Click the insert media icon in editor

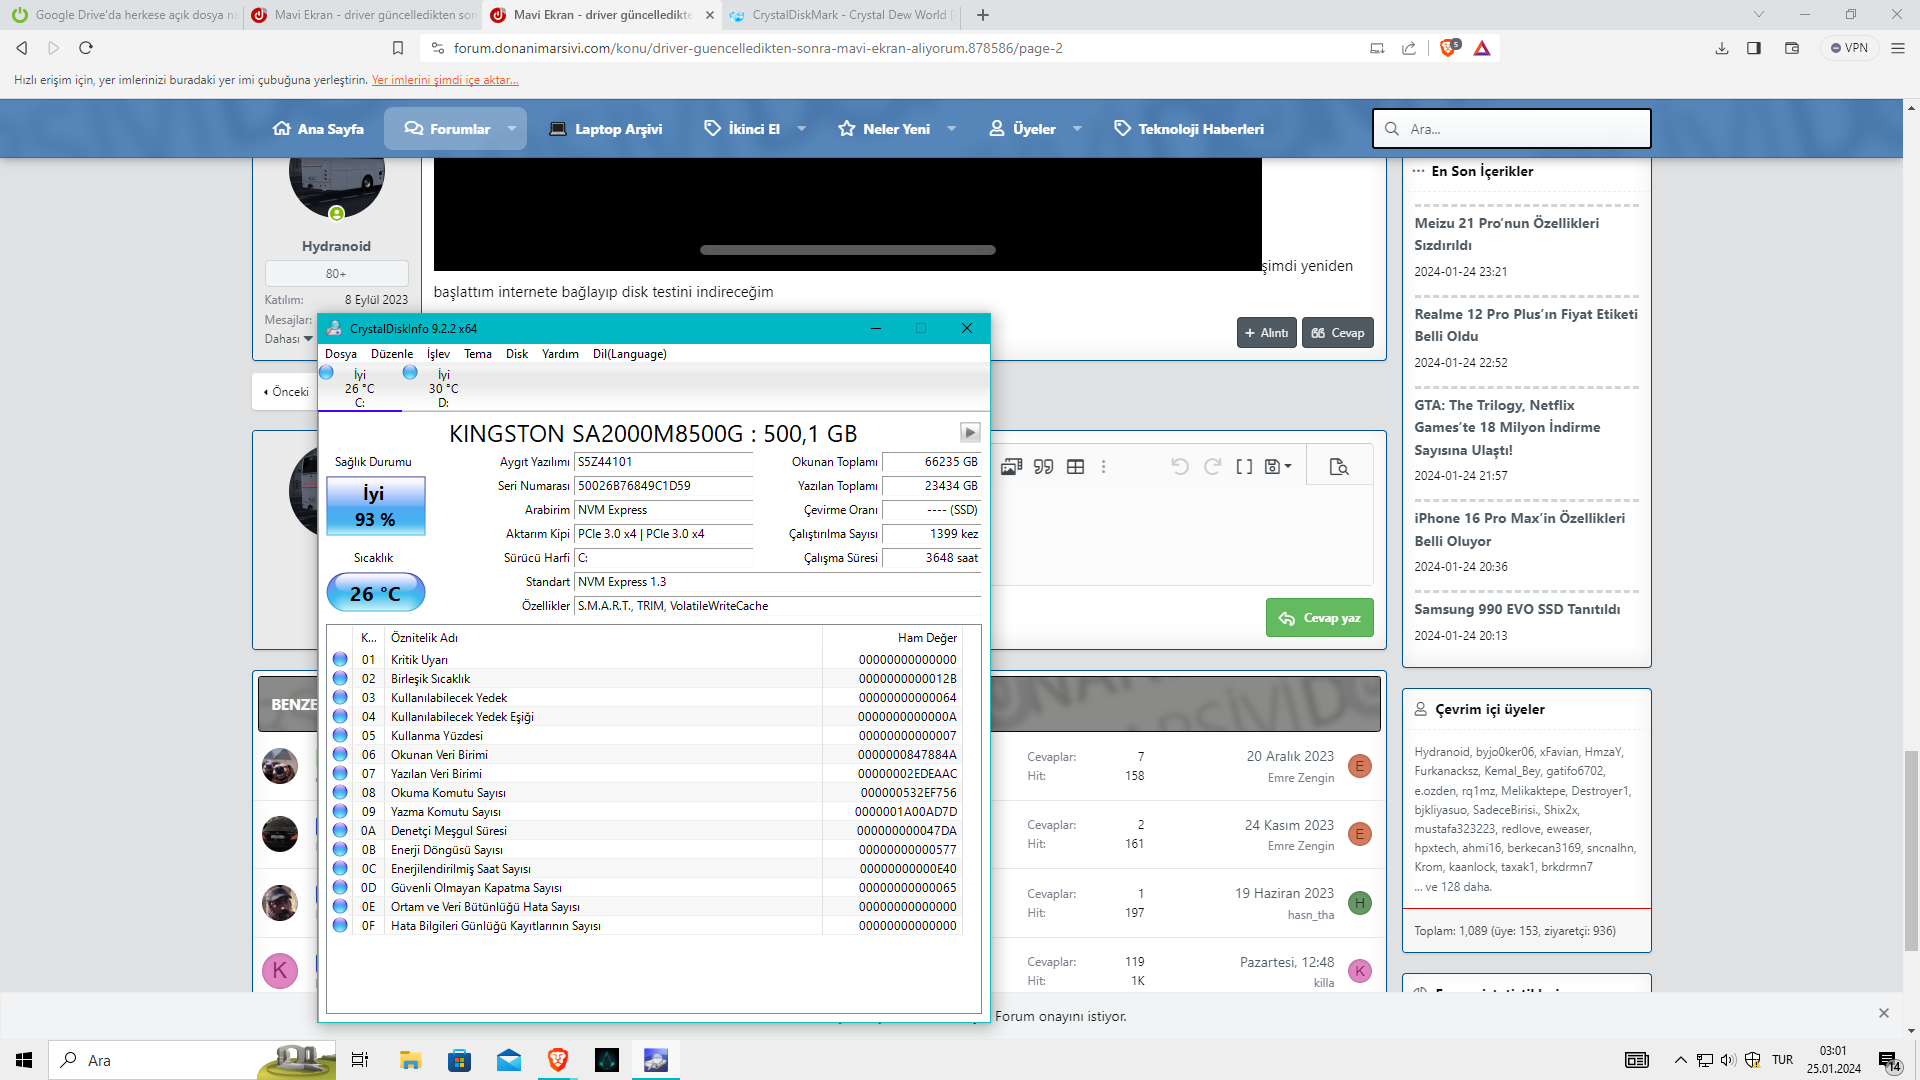coord(1011,467)
